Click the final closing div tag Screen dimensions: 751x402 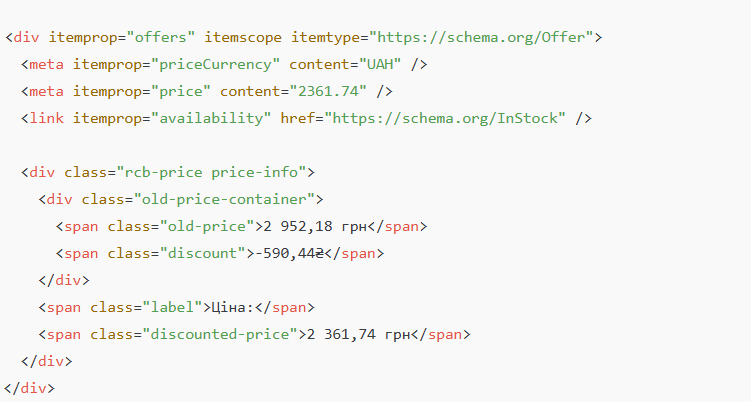pyautogui.click(x=29, y=388)
